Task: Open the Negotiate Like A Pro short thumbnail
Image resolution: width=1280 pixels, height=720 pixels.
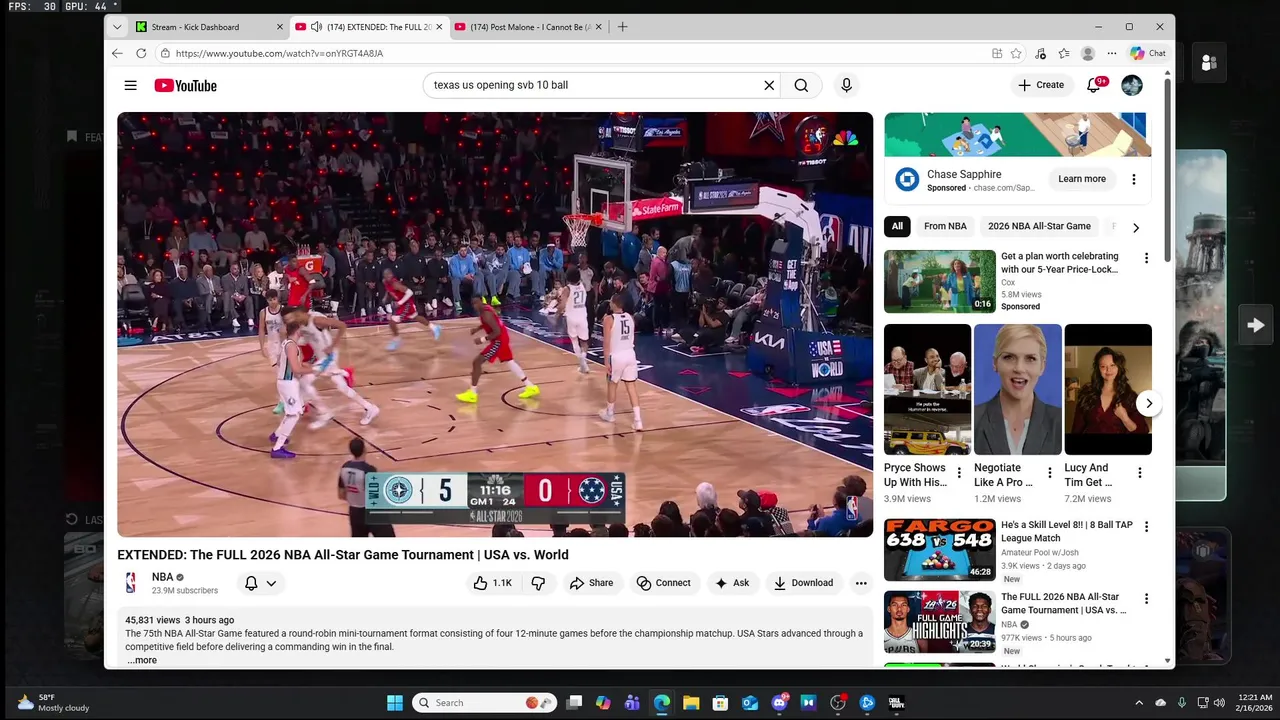Action: click(1018, 389)
